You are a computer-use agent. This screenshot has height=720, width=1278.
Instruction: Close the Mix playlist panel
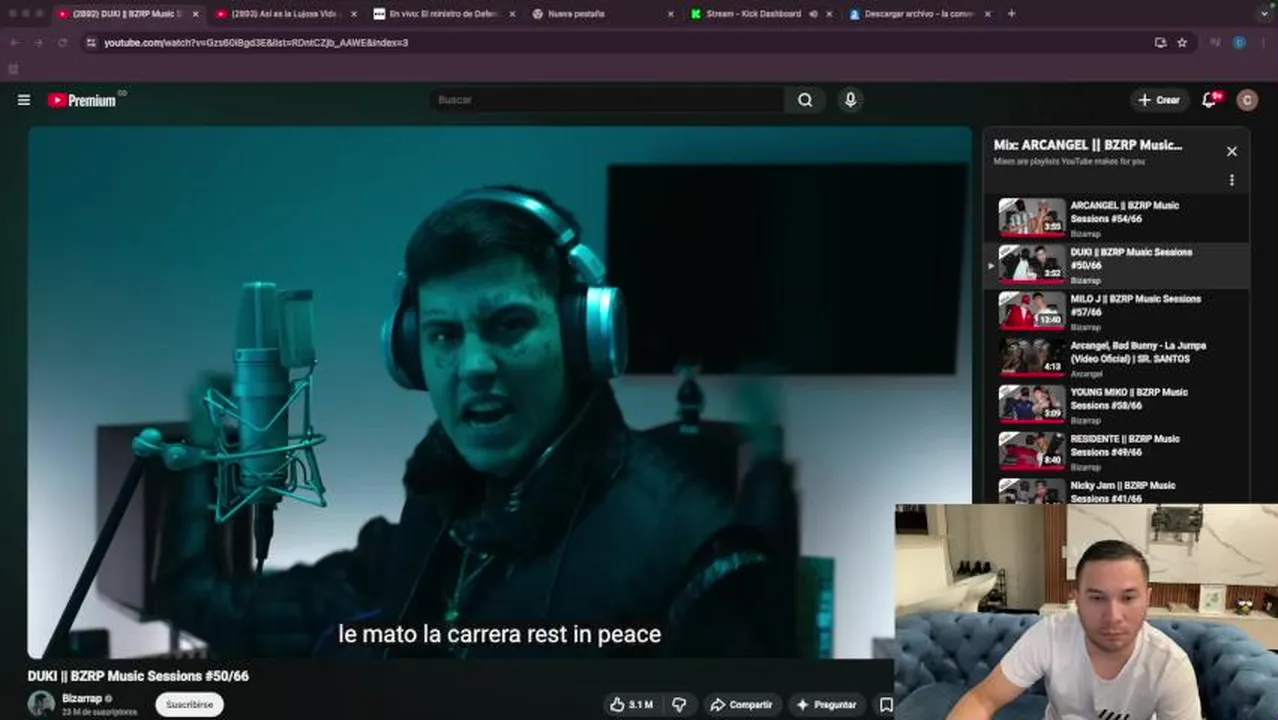pos(1232,151)
